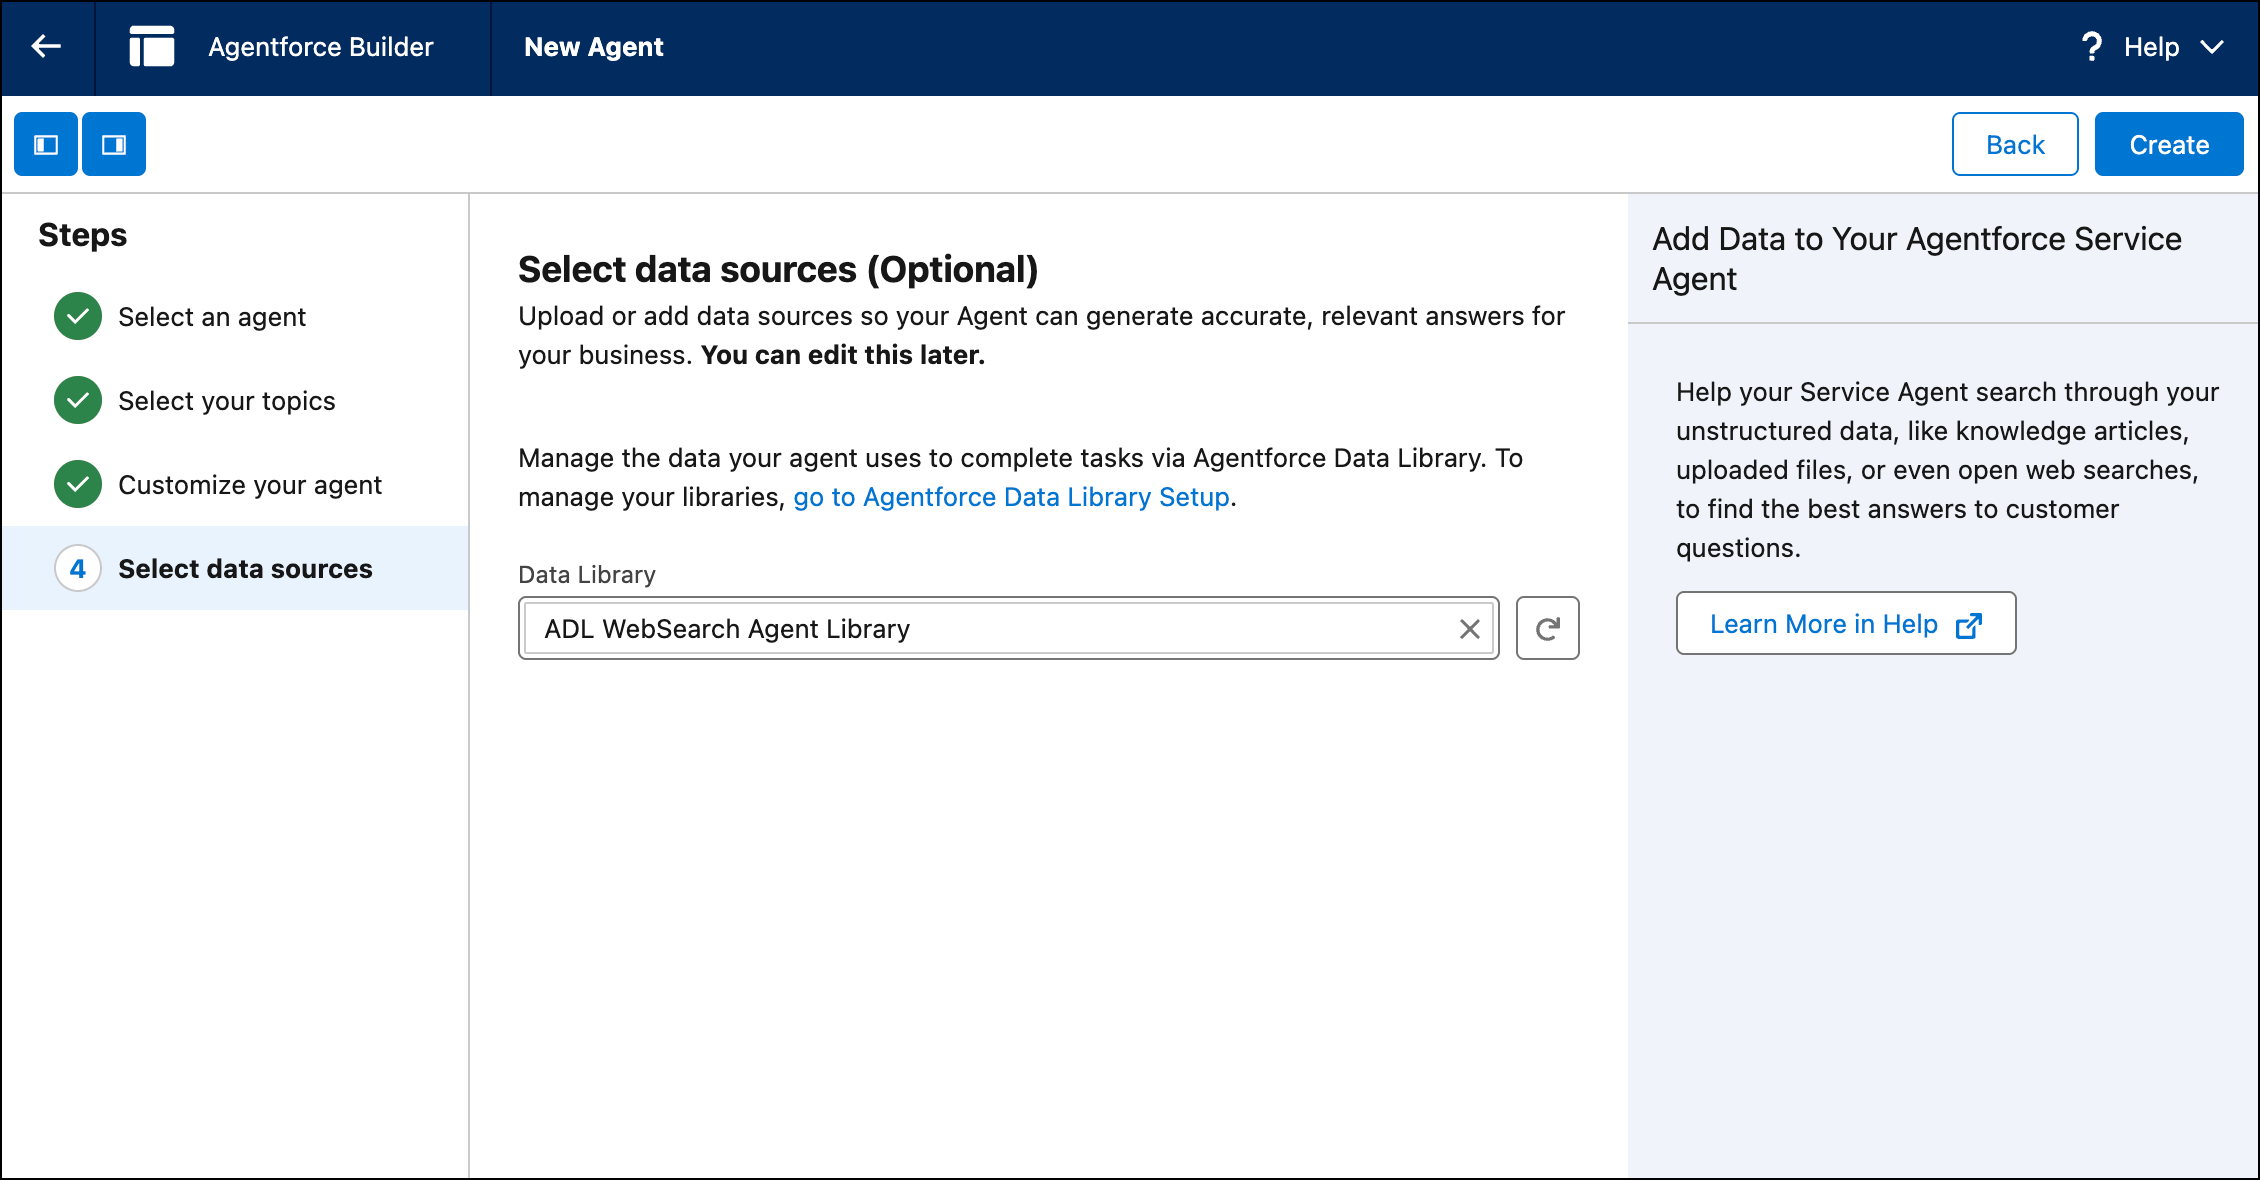
Task: Open the Agentforce Data Library Setup link
Action: [1011, 497]
